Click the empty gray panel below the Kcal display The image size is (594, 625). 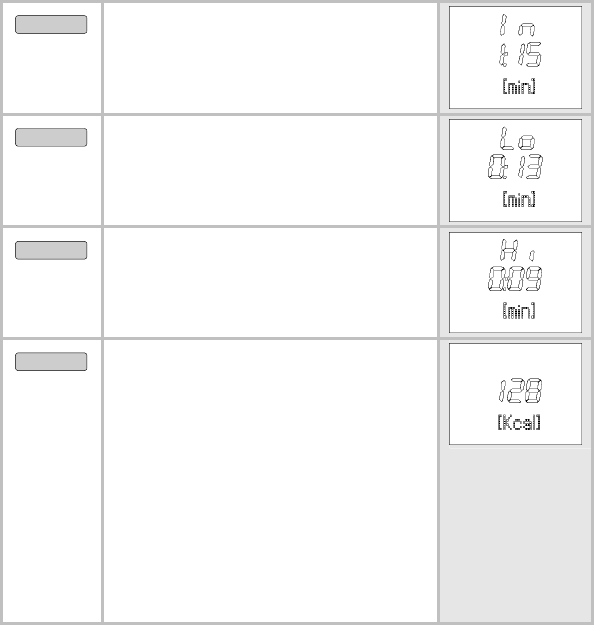tap(515, 534)
